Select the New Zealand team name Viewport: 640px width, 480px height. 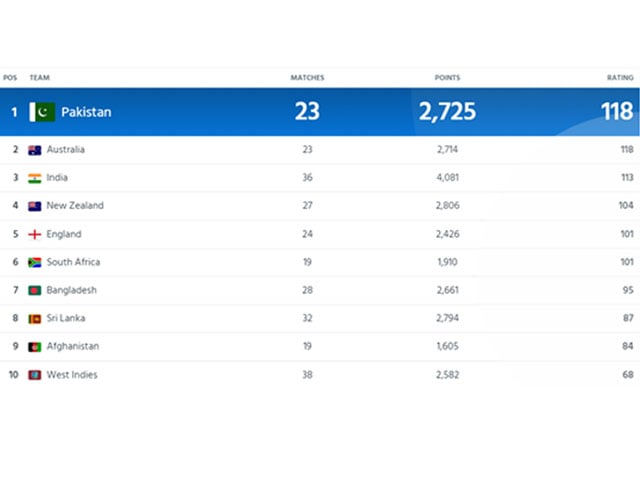click(75, 205)
